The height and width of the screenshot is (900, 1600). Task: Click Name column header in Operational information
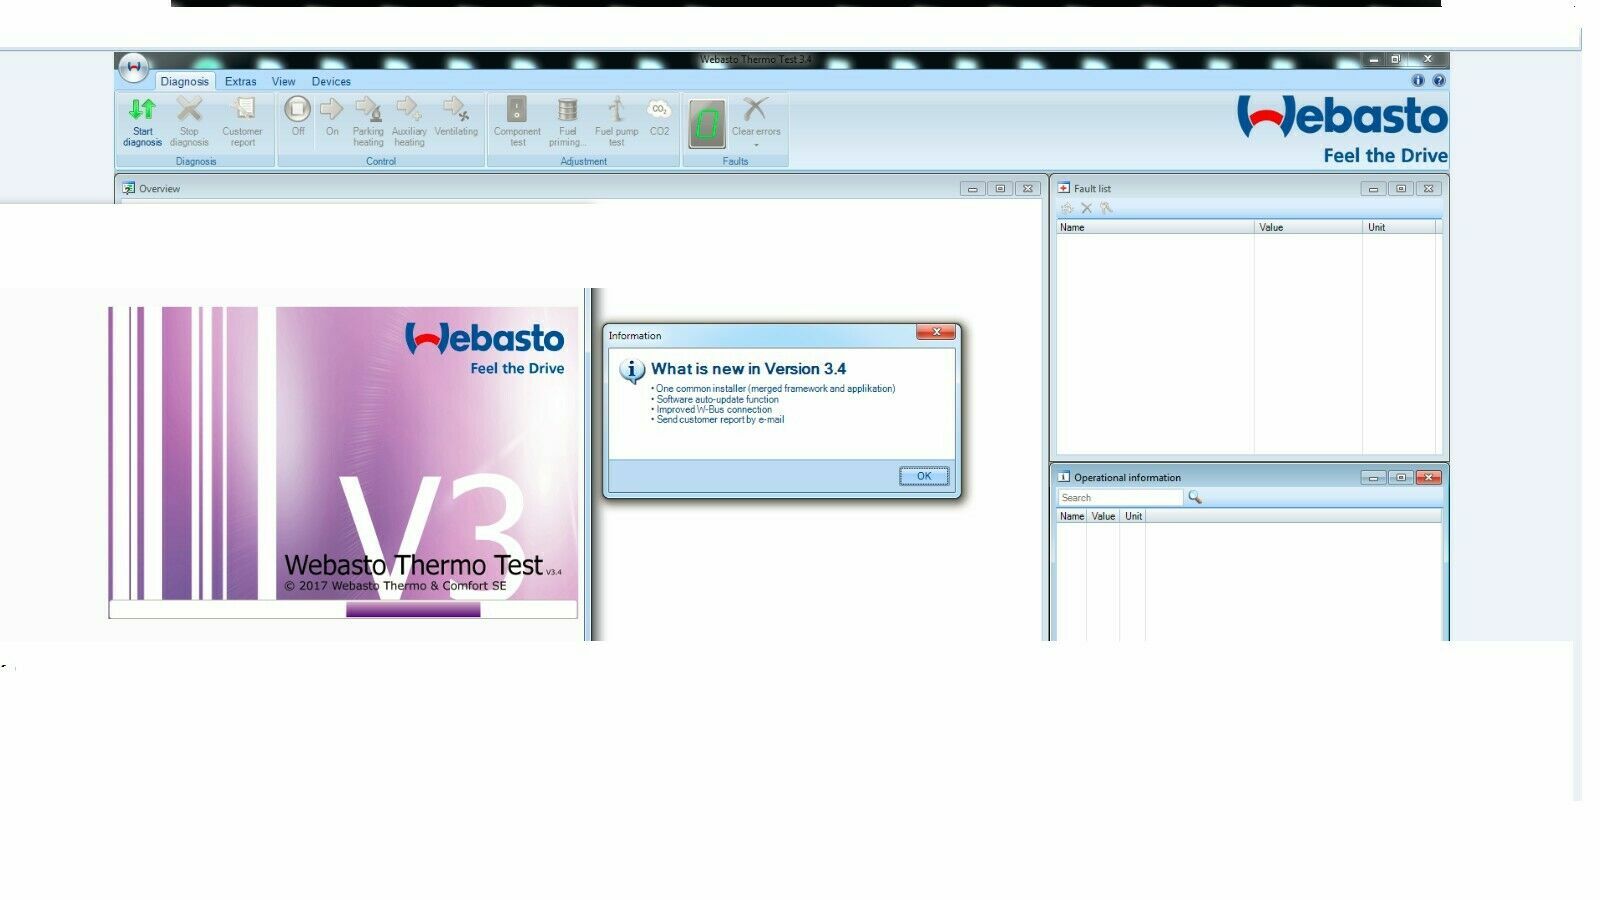pos(1072,516)
